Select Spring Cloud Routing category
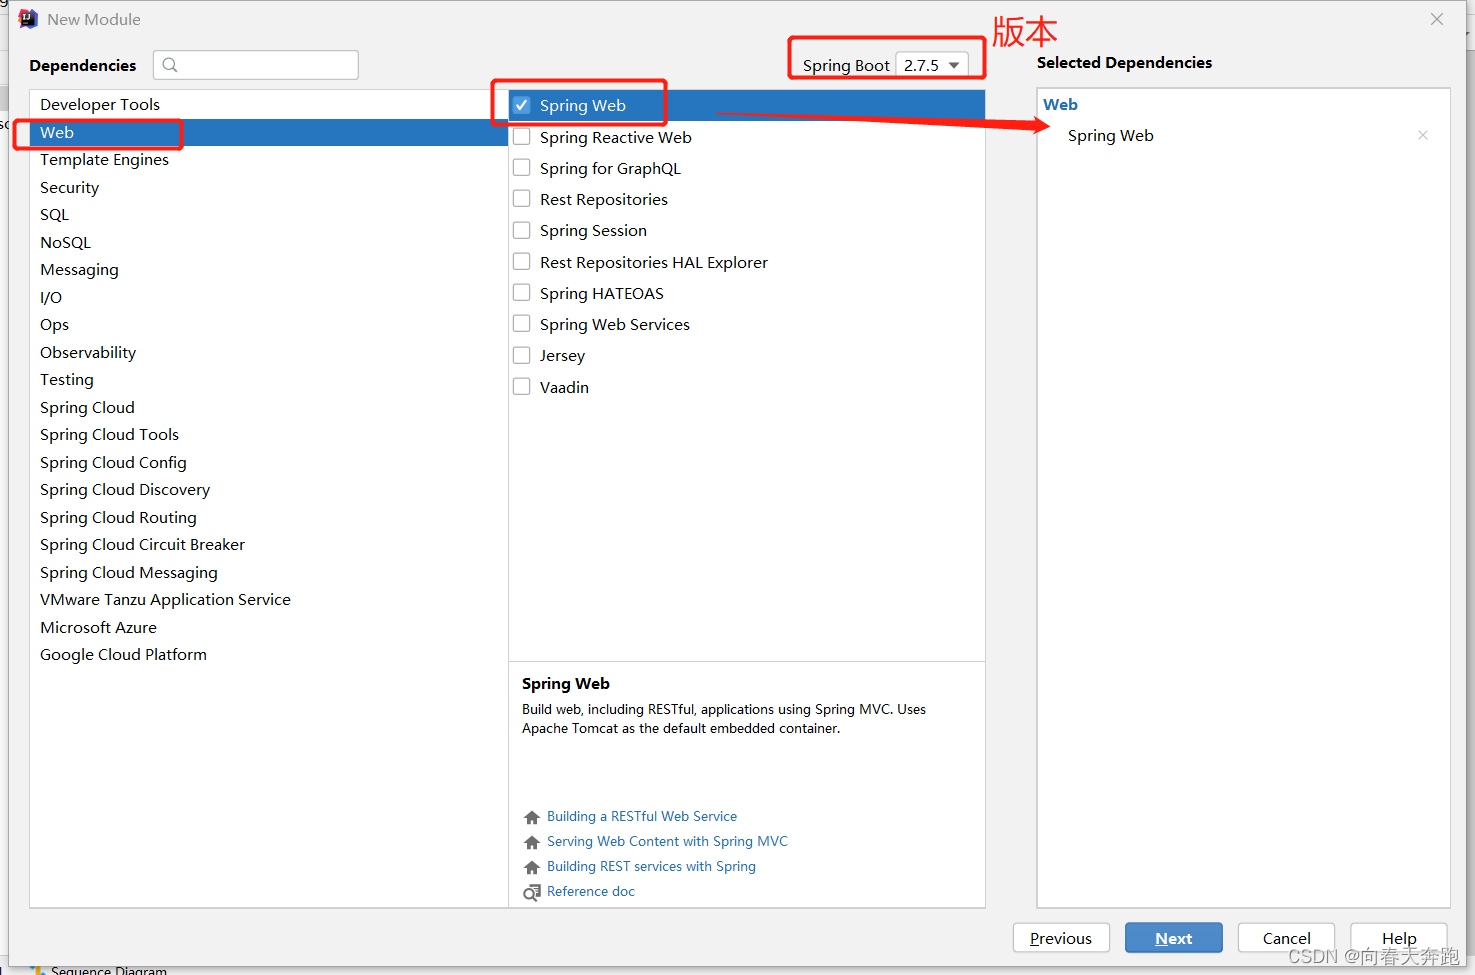 (x=269, y=517)
